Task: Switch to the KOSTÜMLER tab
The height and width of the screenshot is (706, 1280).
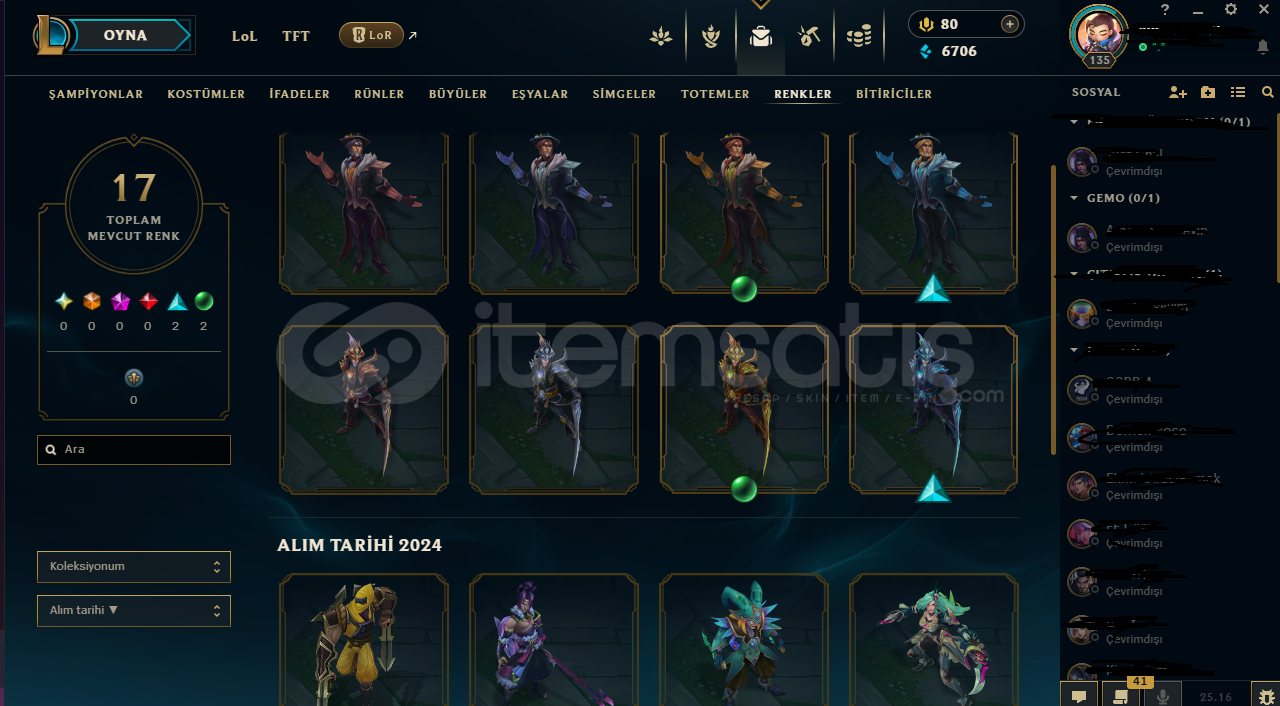Action: click(x=206, y=94)
